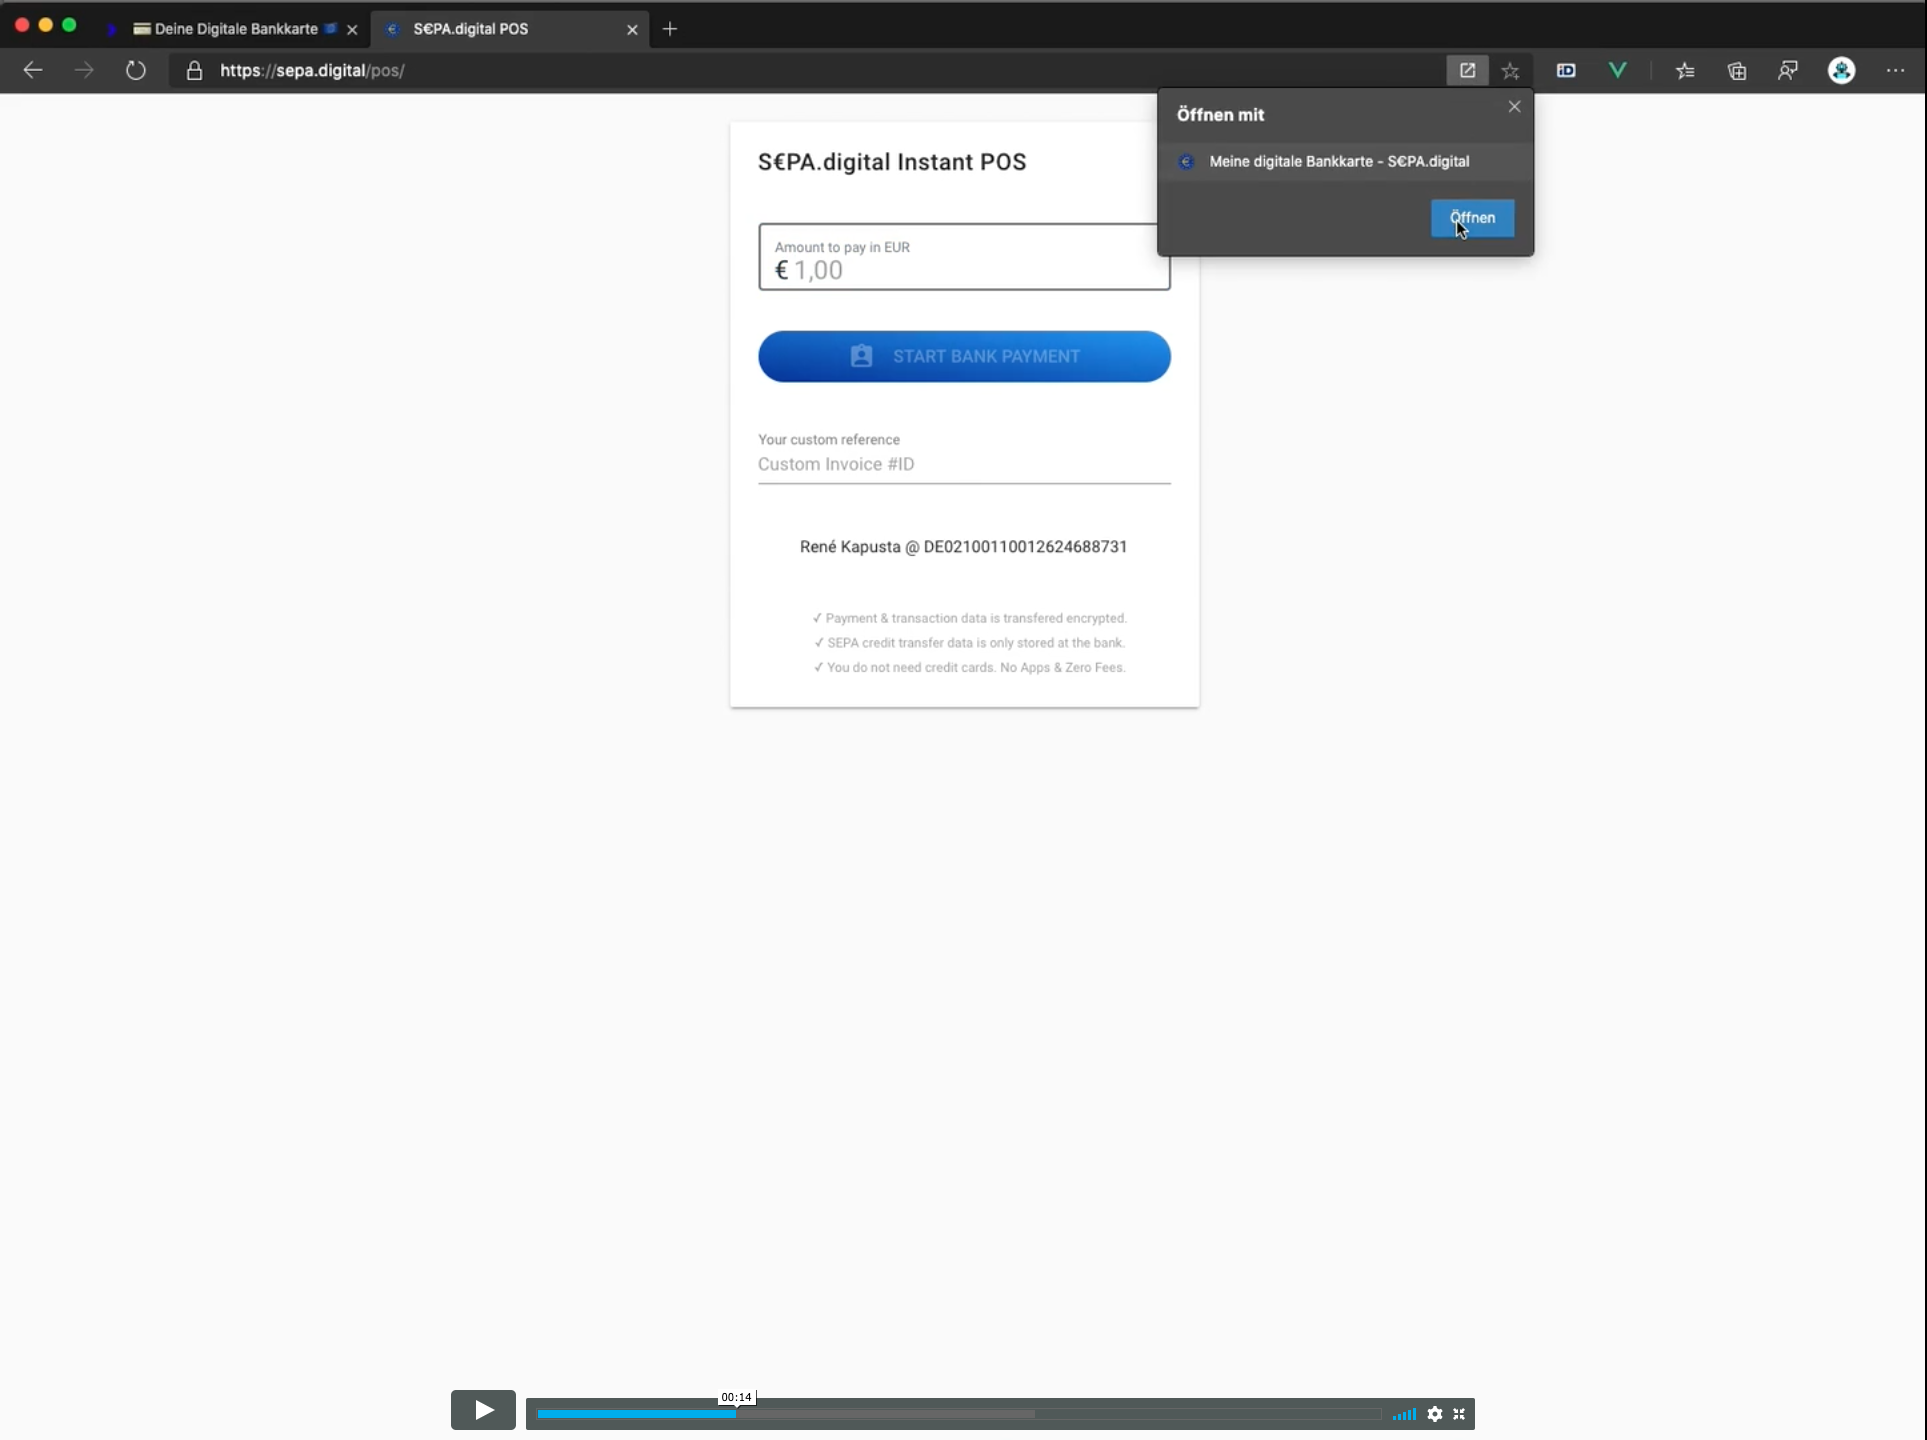Click the feedback person icon

coord(1788,70)
